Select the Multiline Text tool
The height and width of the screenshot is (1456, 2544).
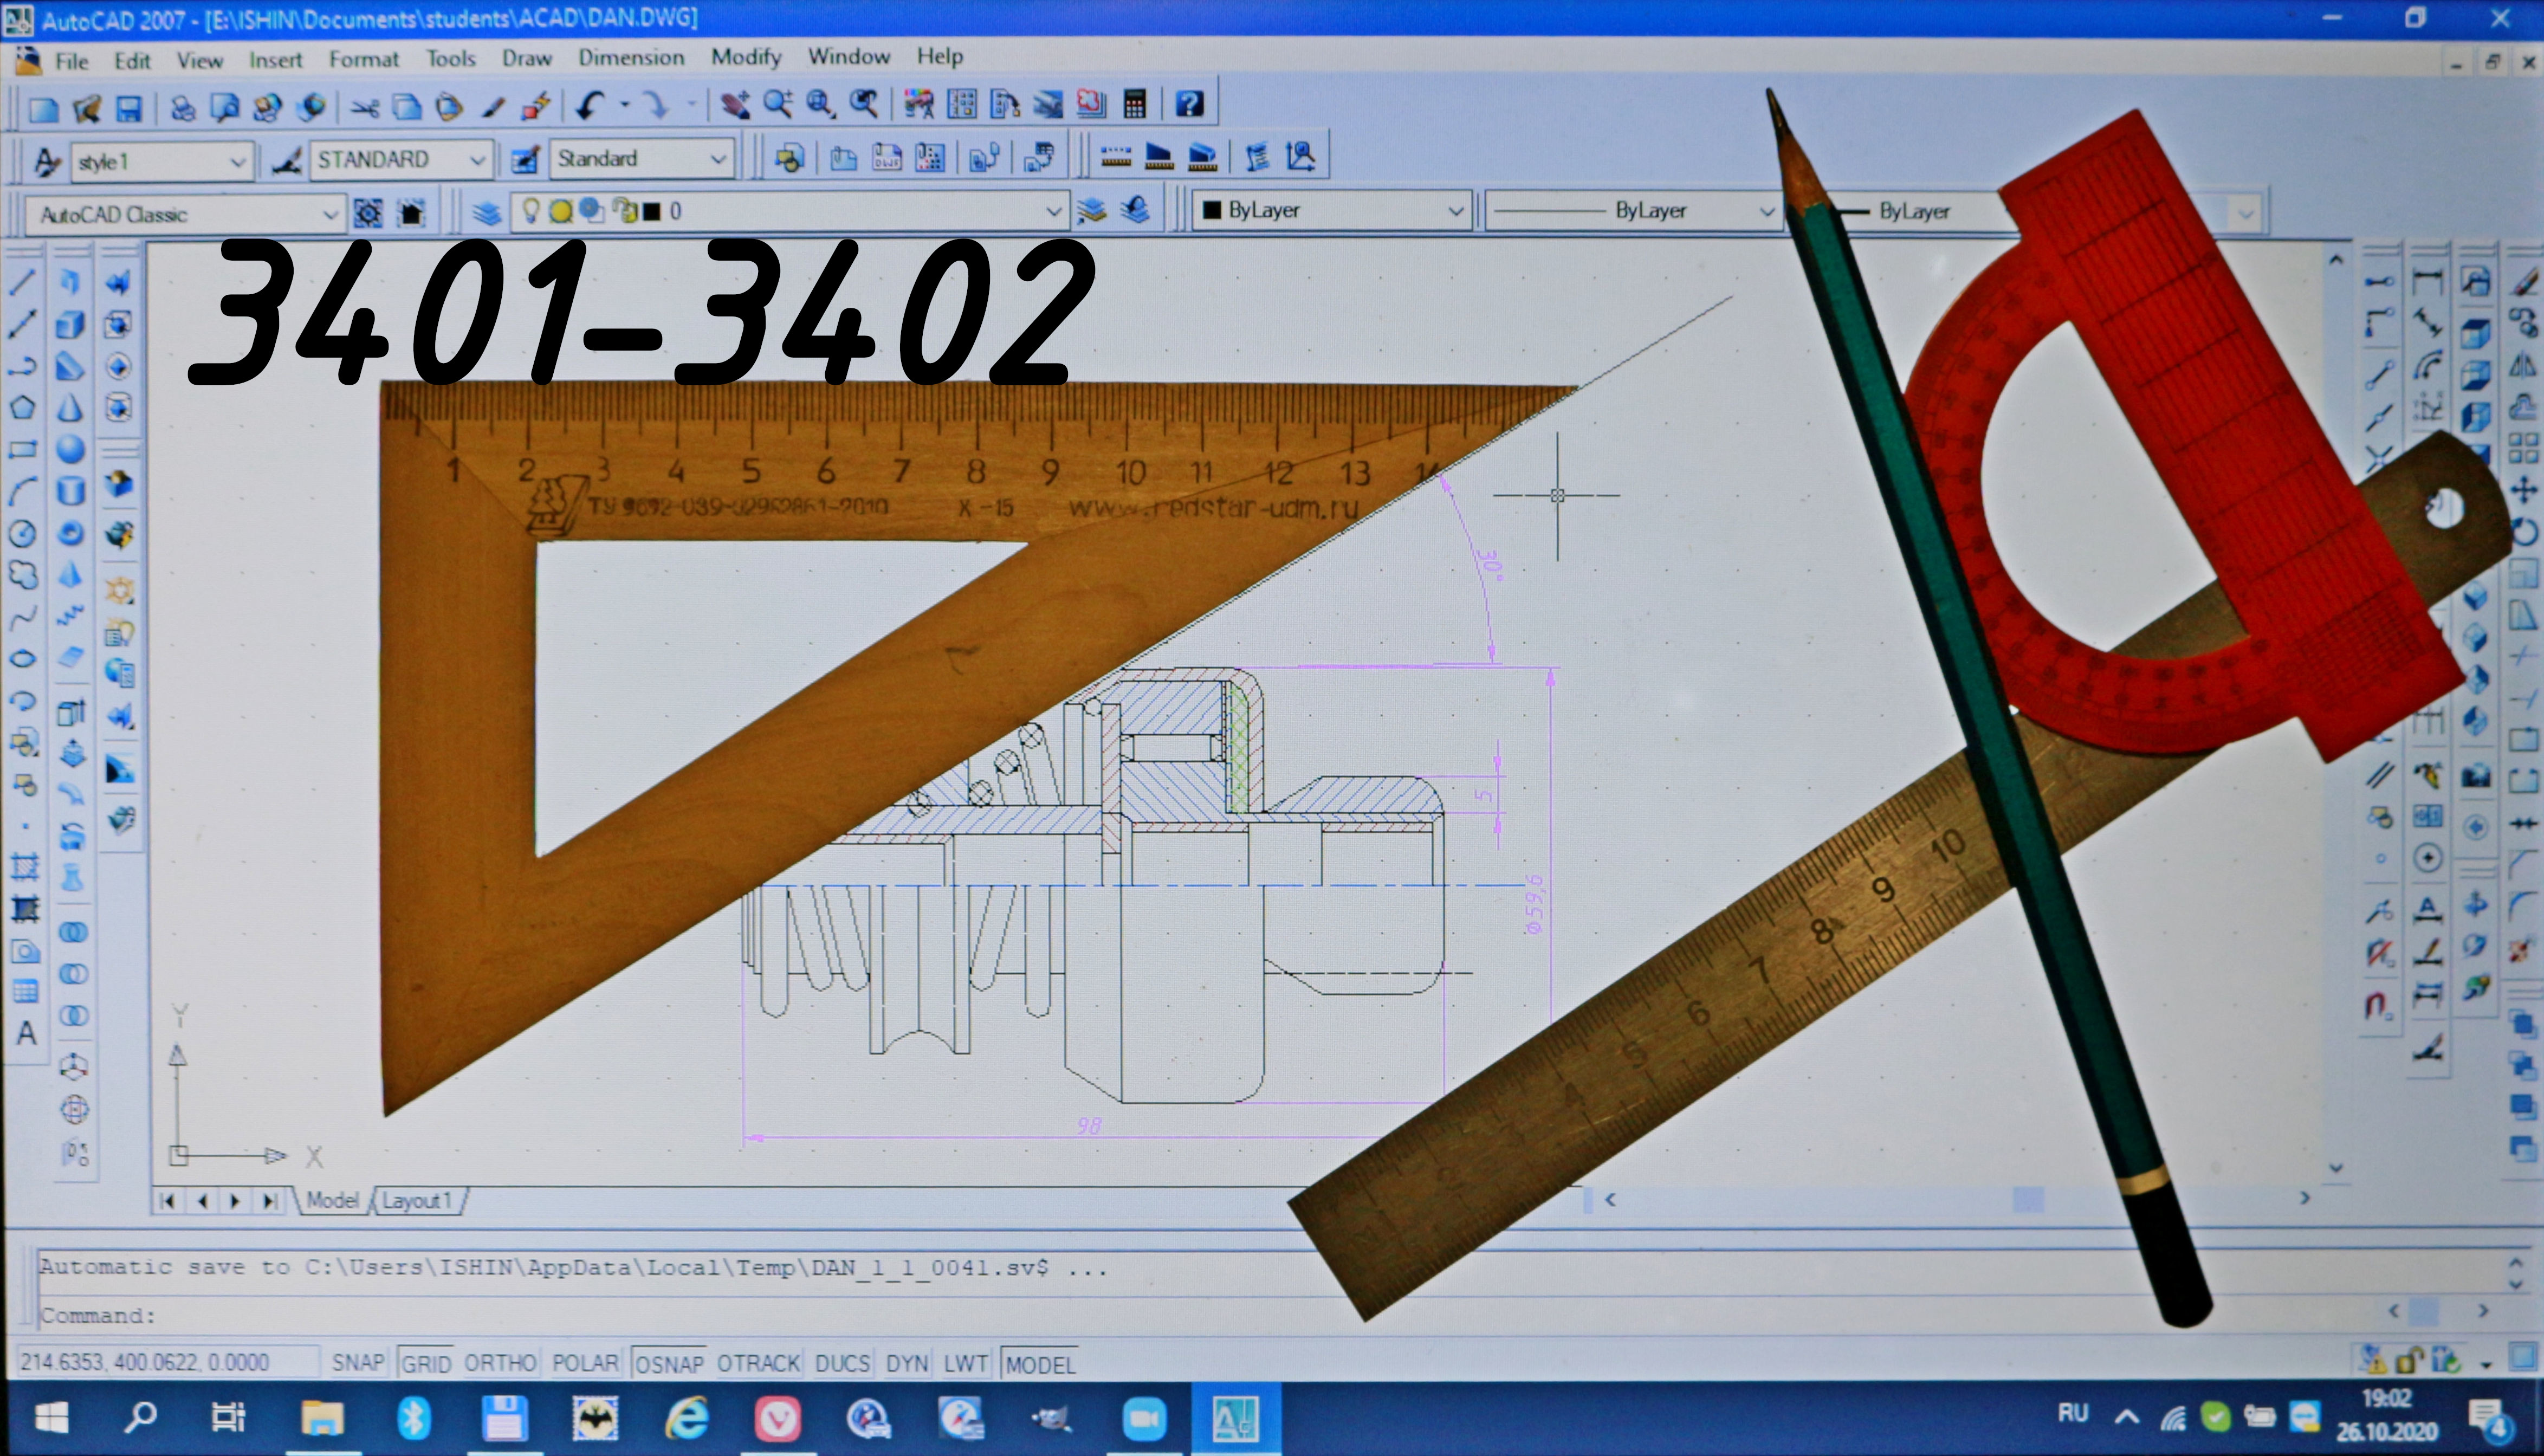pyautogui.click(x=26, y=1033)
